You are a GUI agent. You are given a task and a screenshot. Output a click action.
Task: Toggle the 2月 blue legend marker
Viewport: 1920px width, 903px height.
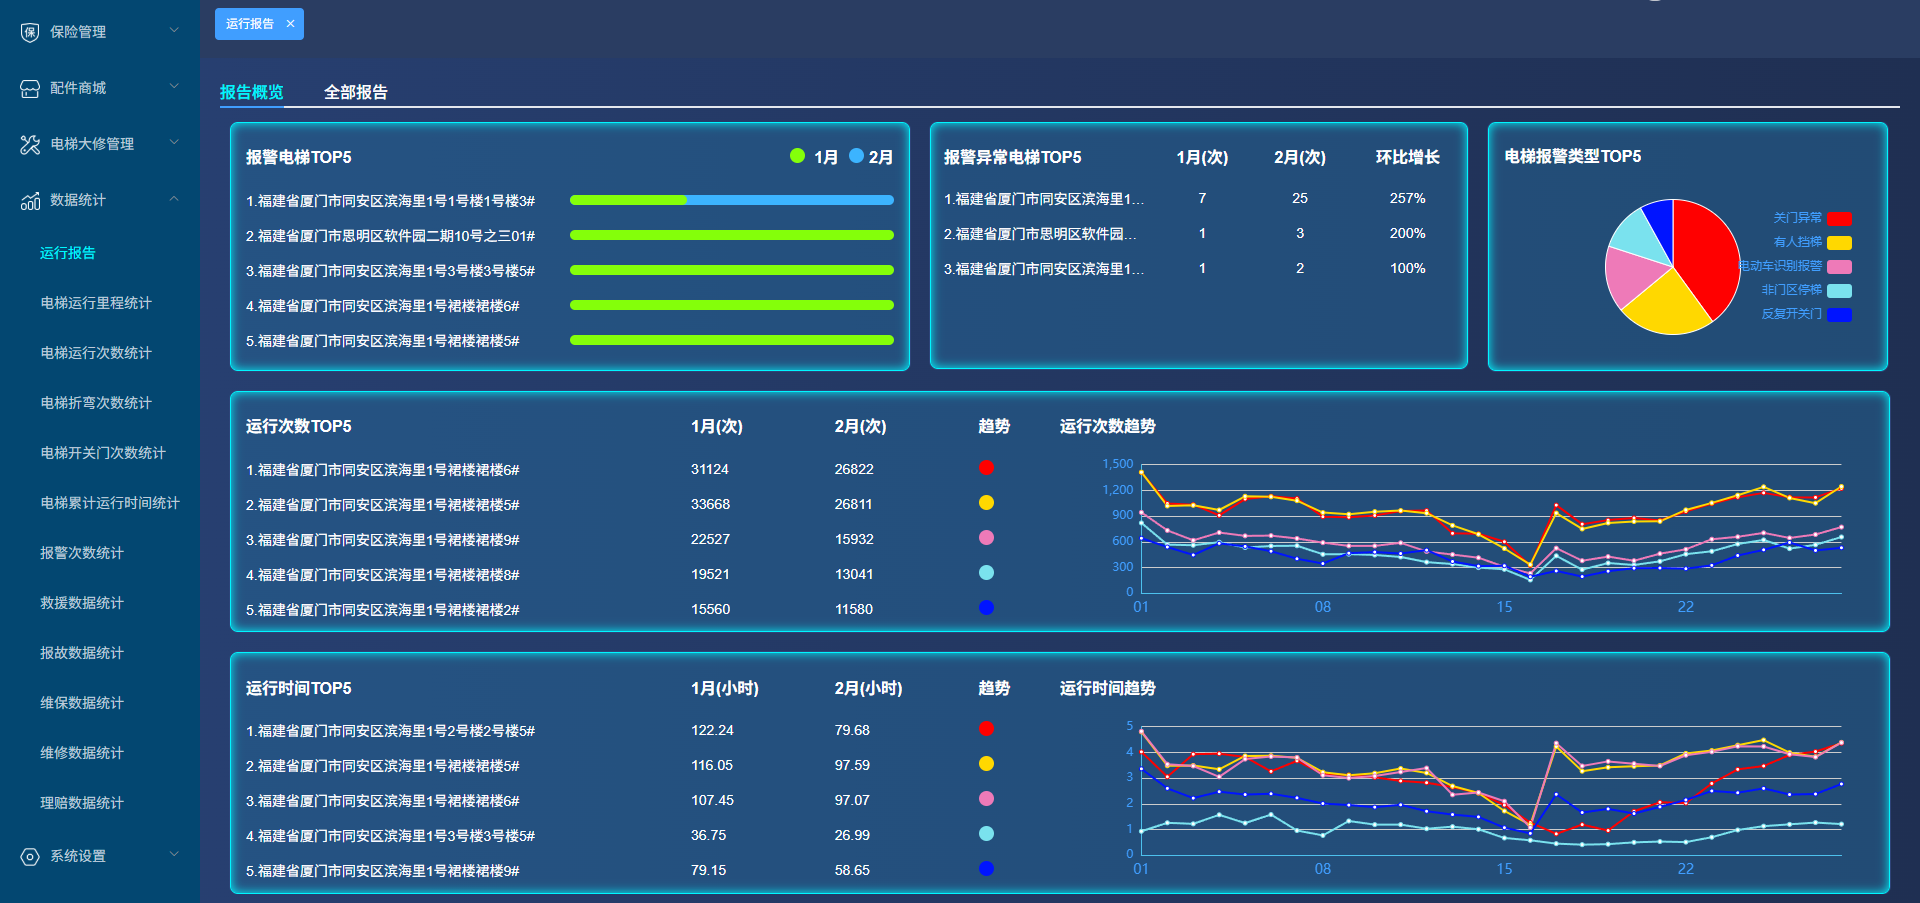coord(856,156)
